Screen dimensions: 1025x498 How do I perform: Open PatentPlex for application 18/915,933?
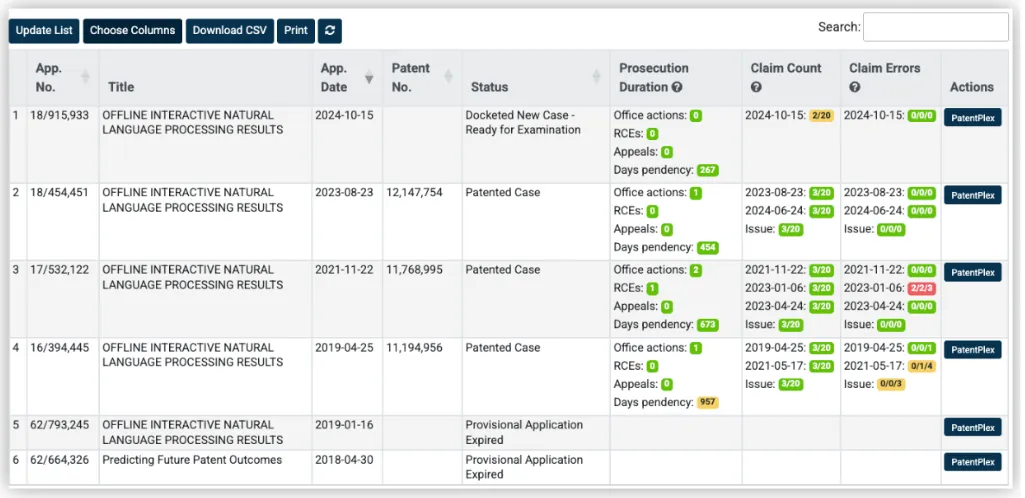[x=972, y=117]
